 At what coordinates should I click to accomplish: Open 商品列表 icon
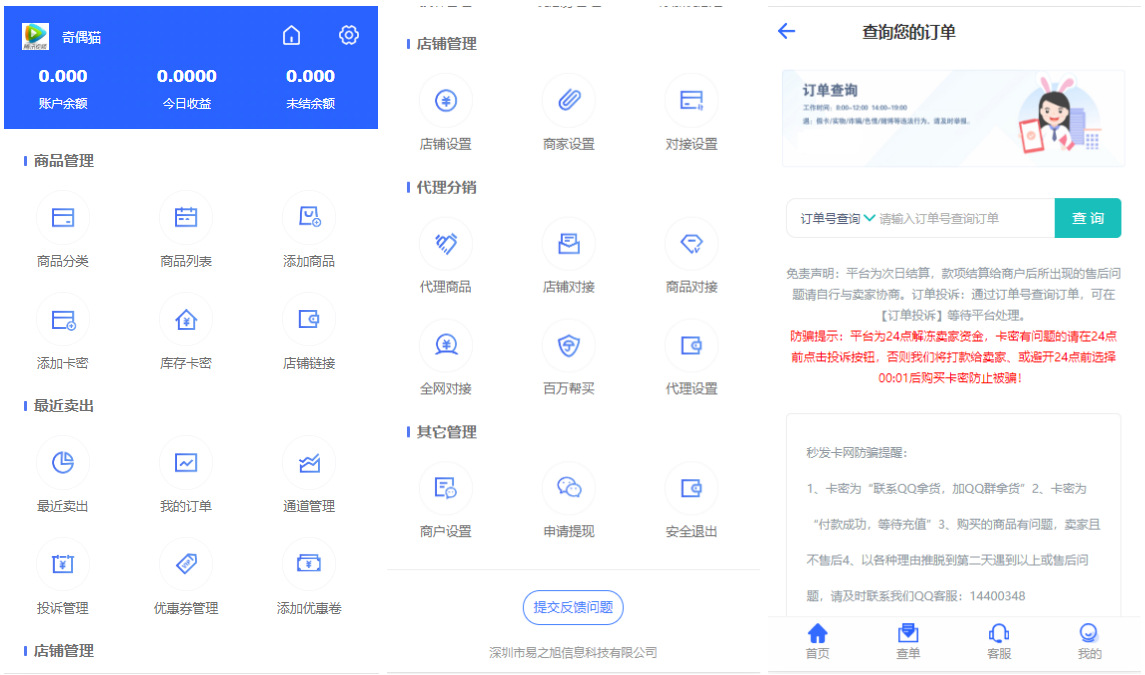pyautogui.click(x=185, y=217)
